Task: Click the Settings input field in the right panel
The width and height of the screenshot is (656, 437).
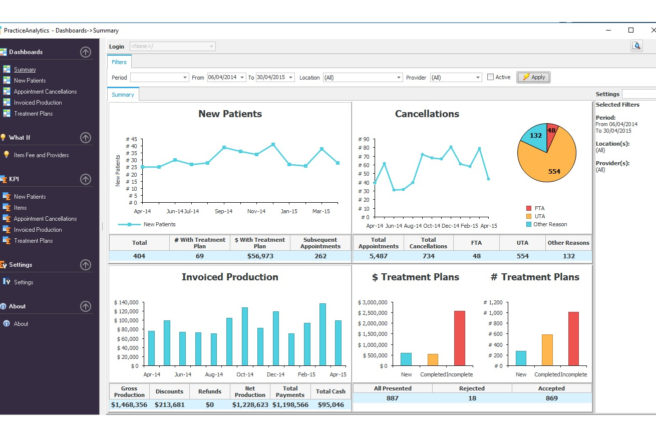Action: pos(639,94)
